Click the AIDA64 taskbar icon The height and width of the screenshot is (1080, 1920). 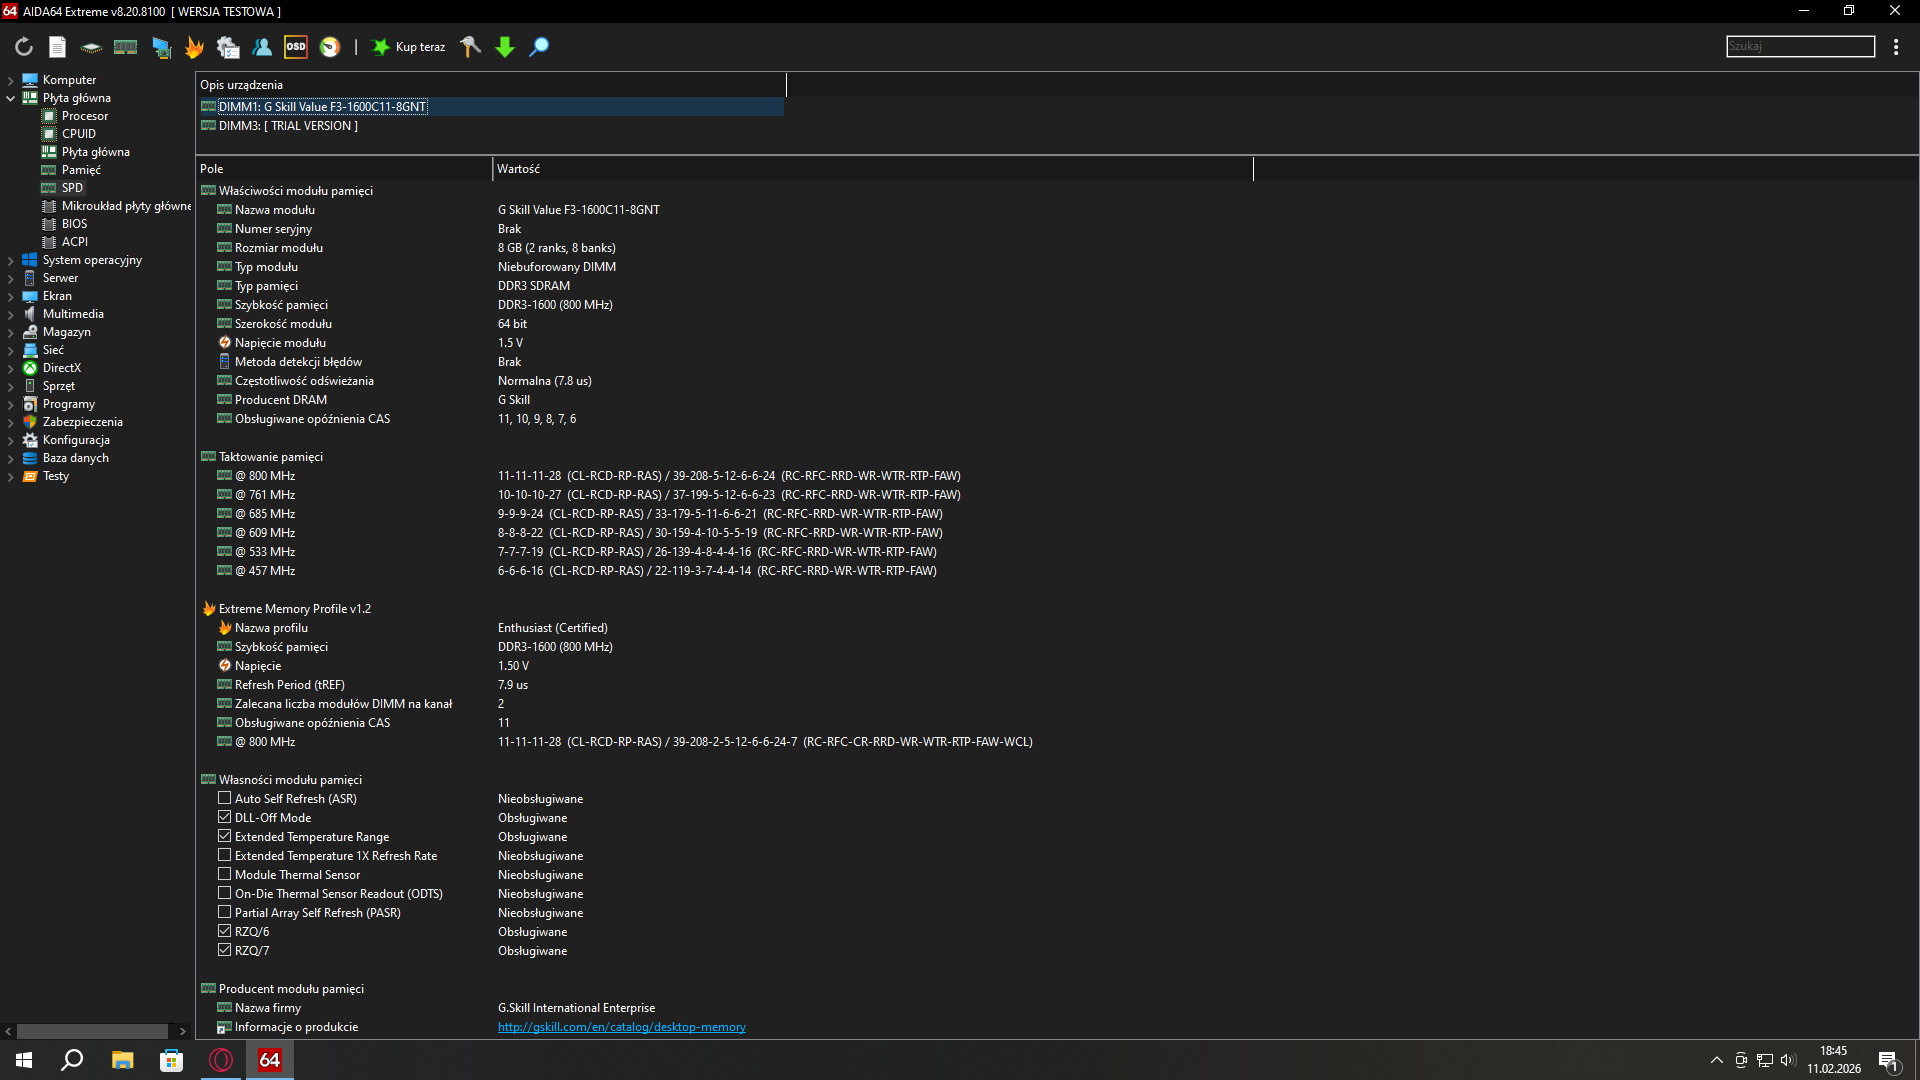point(270,1060)
